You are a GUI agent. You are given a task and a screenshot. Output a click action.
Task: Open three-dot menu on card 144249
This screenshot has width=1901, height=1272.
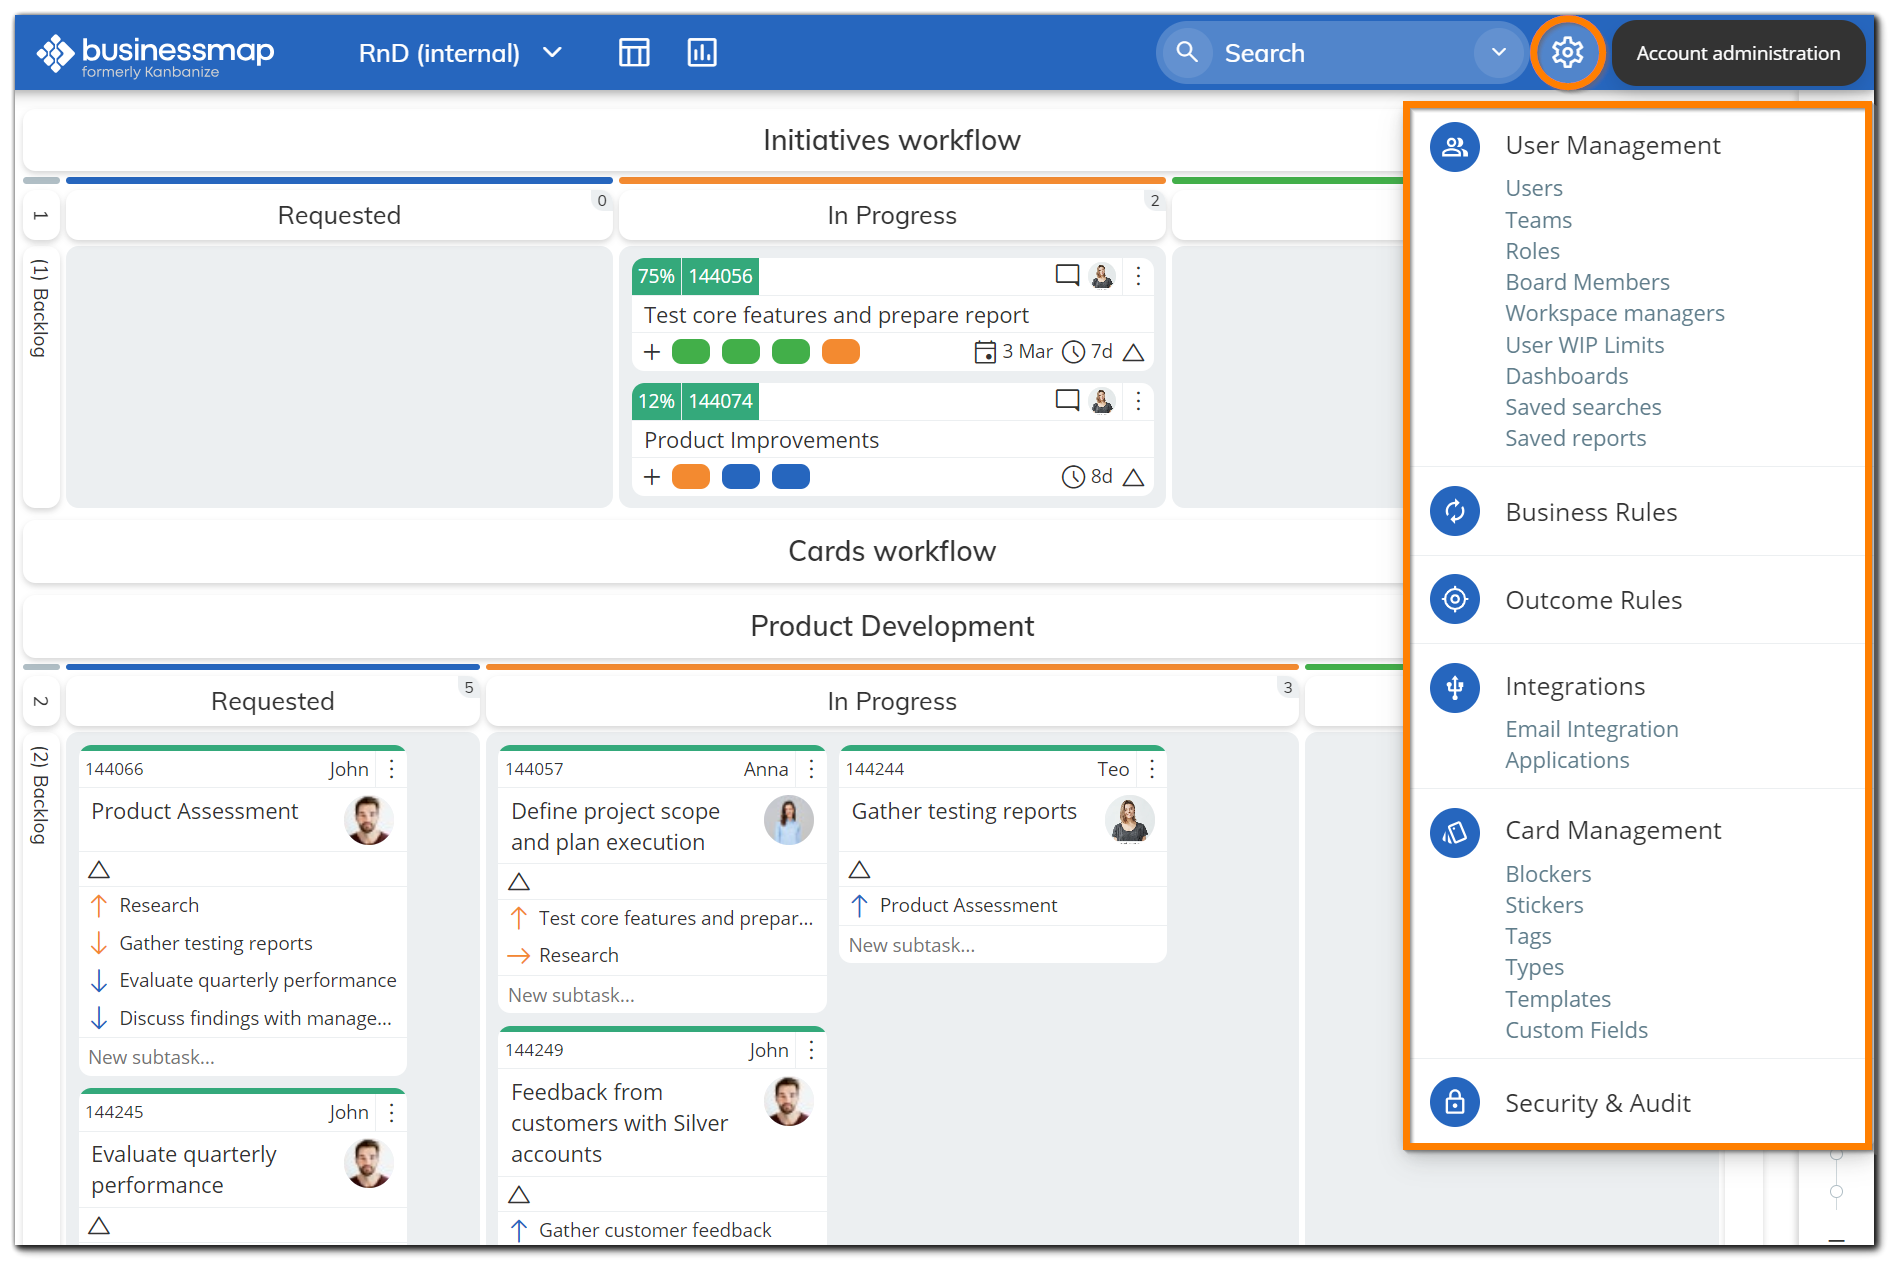[x=812, y=1049]
